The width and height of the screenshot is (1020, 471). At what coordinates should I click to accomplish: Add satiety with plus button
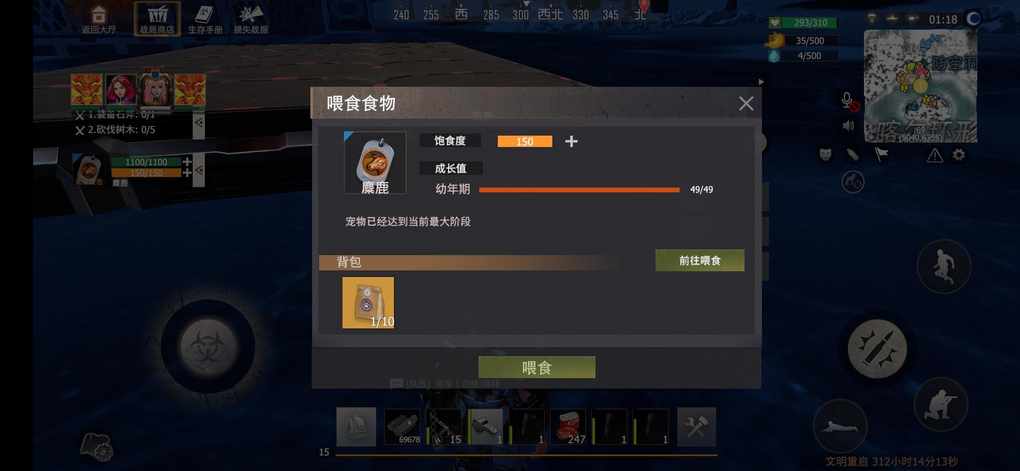click(x=571, y=141)
